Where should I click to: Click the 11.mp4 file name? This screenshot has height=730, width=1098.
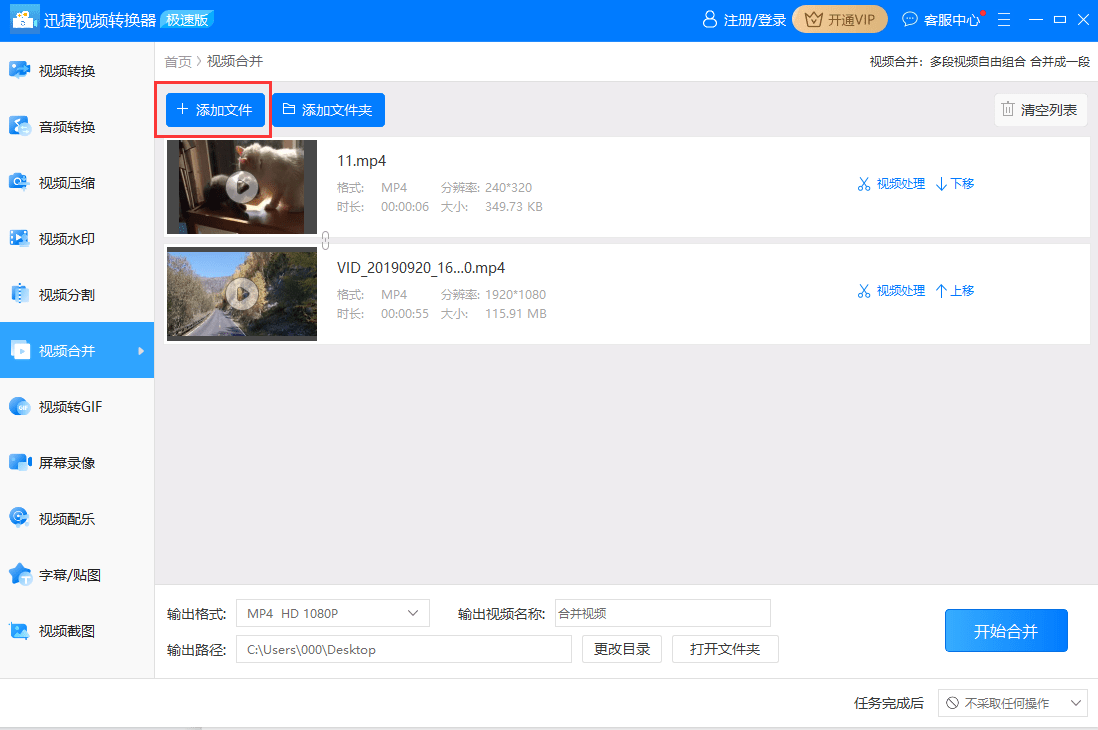pyautogui.click(x=361, y=160)
